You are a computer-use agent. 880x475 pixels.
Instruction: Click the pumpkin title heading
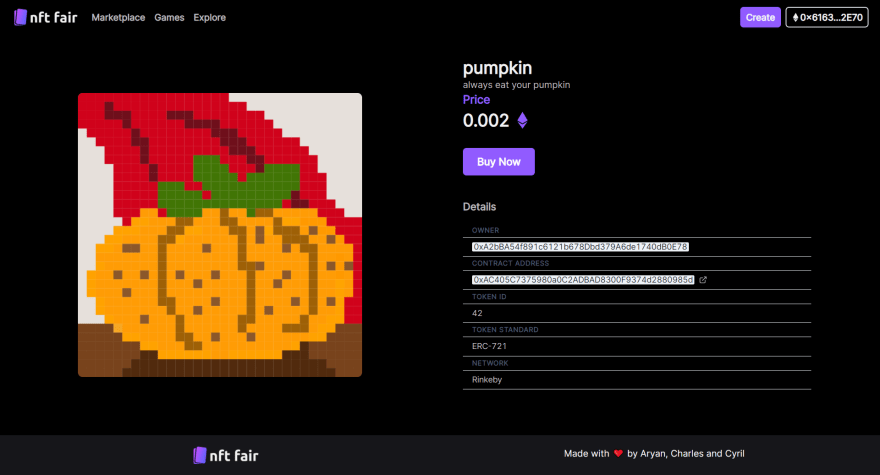[497, 68]
